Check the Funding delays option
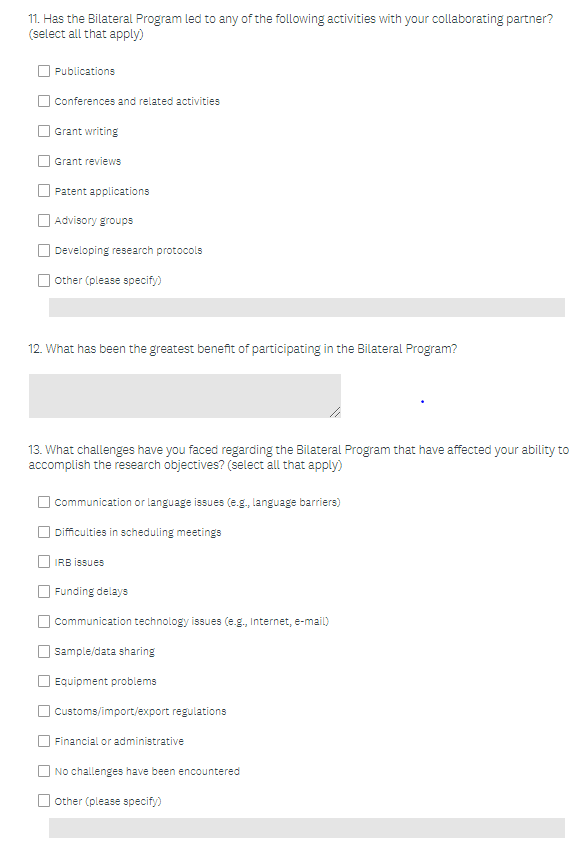This screenshot has height=853, width=584. click(44, 591)
